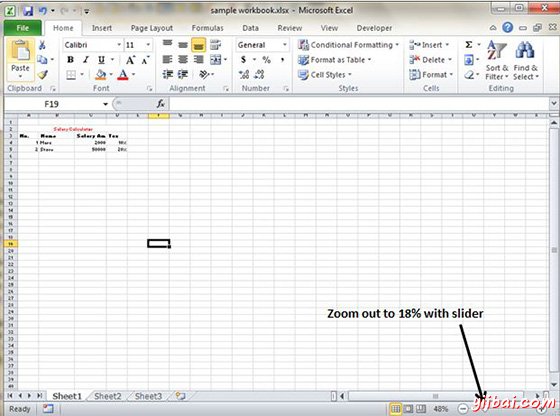Switch to the Page Layout tab
Viewport: 560px width, 416px height.
pyautogui.click(x=152, y=28)
